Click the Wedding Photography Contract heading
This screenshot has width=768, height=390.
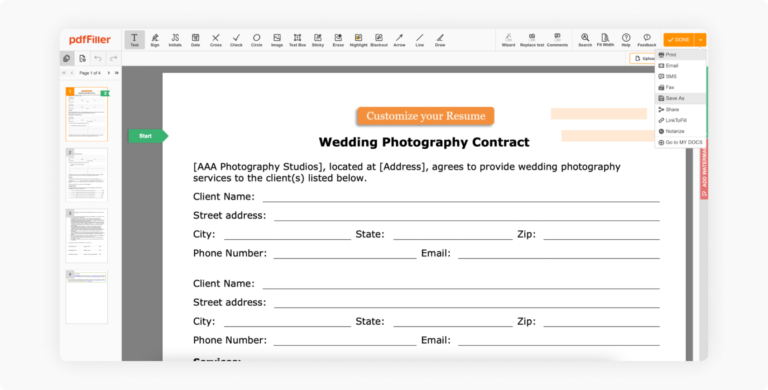(x=424, y=143)
